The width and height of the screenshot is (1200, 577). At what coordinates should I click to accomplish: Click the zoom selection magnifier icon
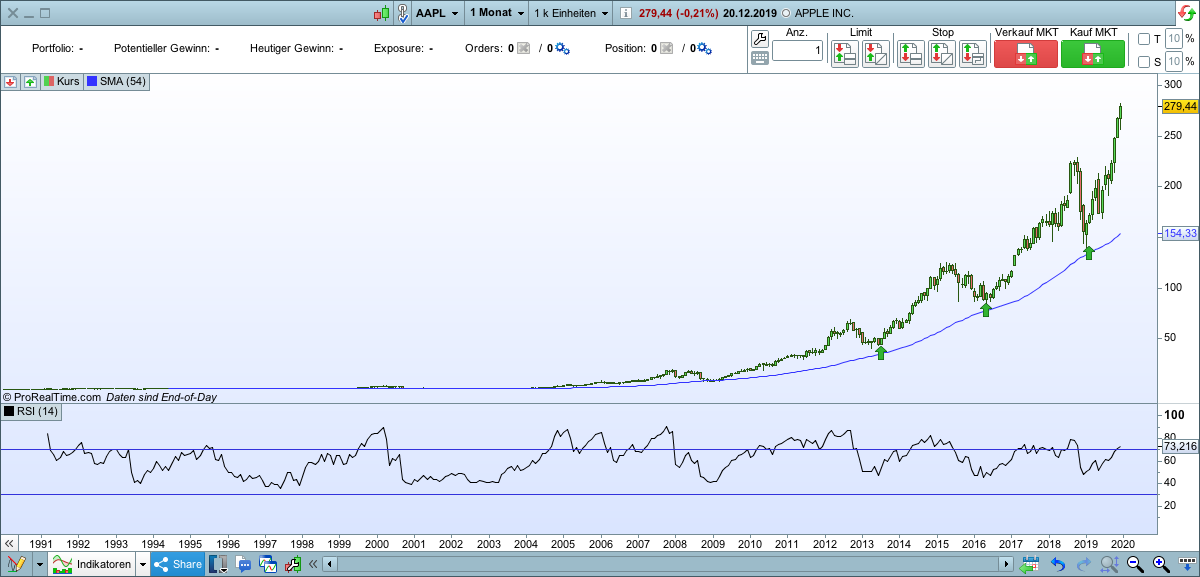click(x=1110, y=564)
